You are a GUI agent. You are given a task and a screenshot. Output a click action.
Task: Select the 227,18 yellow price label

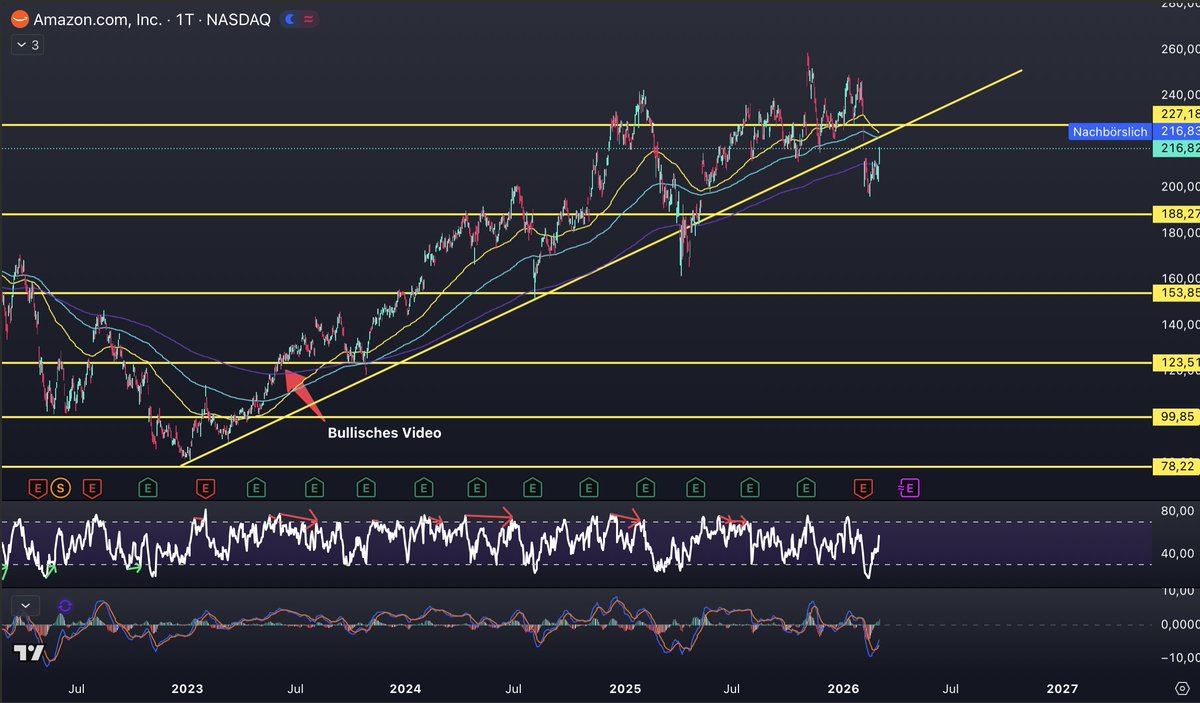(x=1176, y=114)
